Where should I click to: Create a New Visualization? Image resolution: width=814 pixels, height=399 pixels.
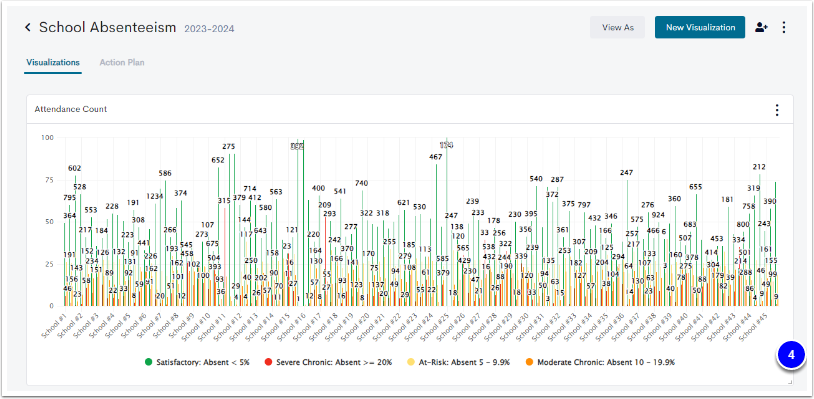click(x=700, y=27)
